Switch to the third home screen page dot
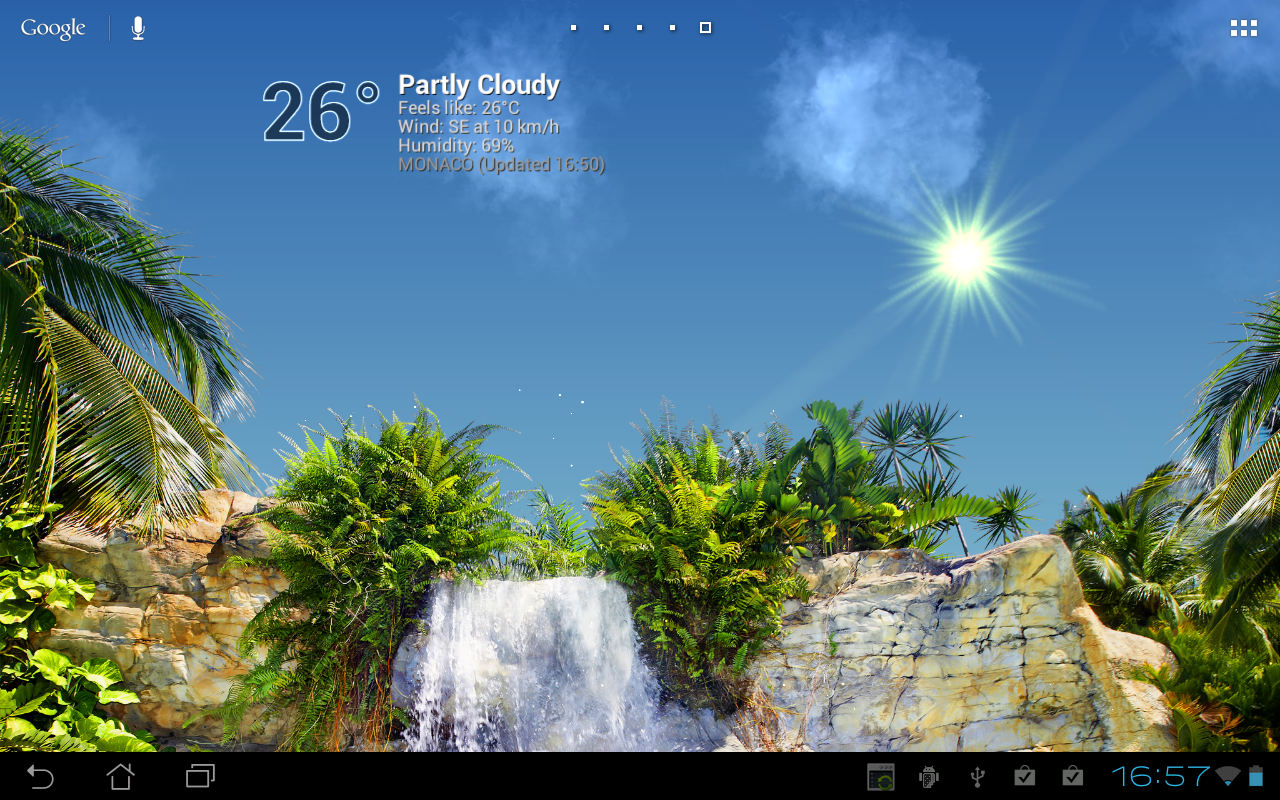Screen dimensions: 1280x800 point(639,28)
